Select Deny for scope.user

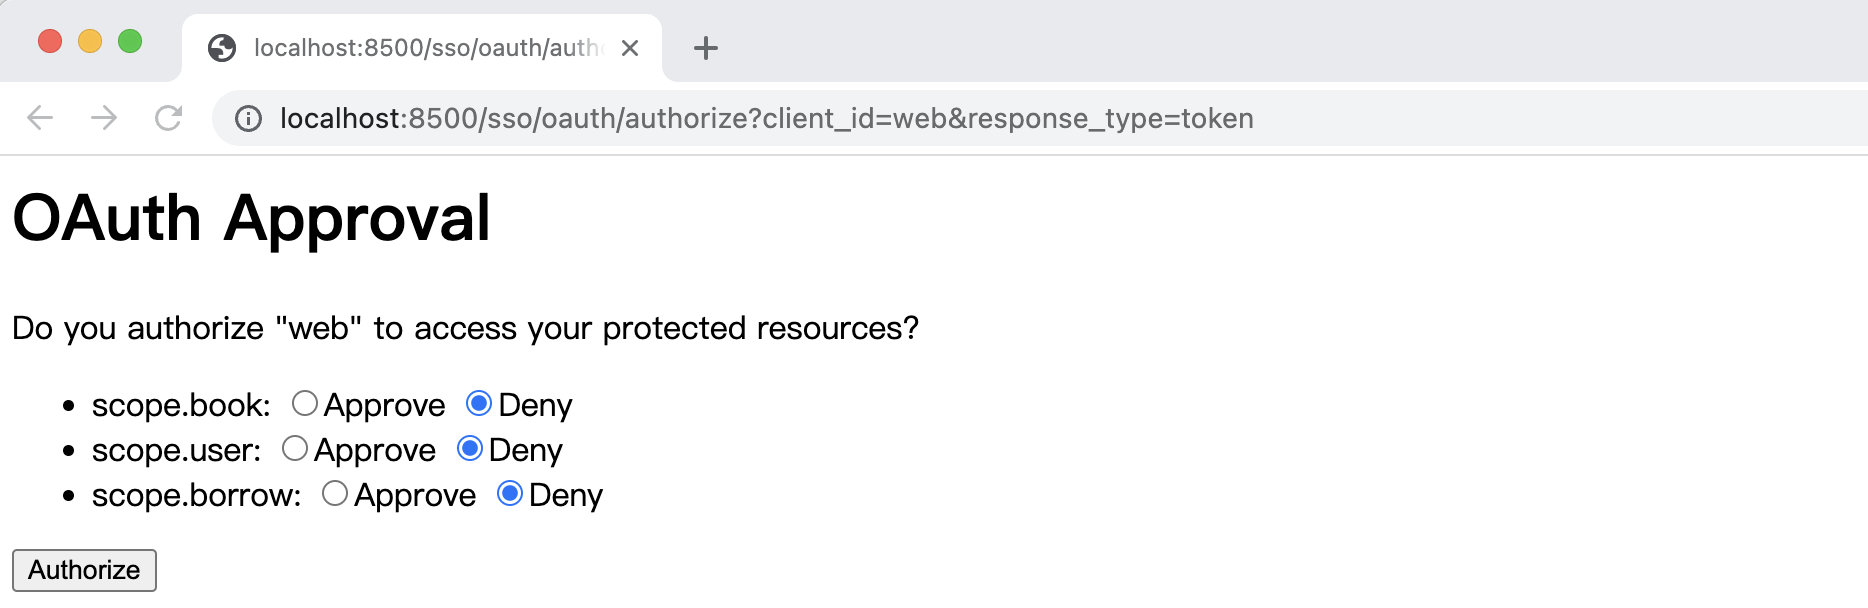pos(470,449)
